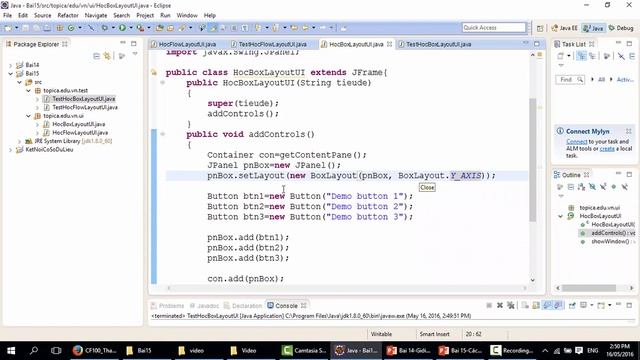This screenshot has width=640, height=360.
Task: Click Firefox icon in Windows taskbar
Action: (77, 350)
